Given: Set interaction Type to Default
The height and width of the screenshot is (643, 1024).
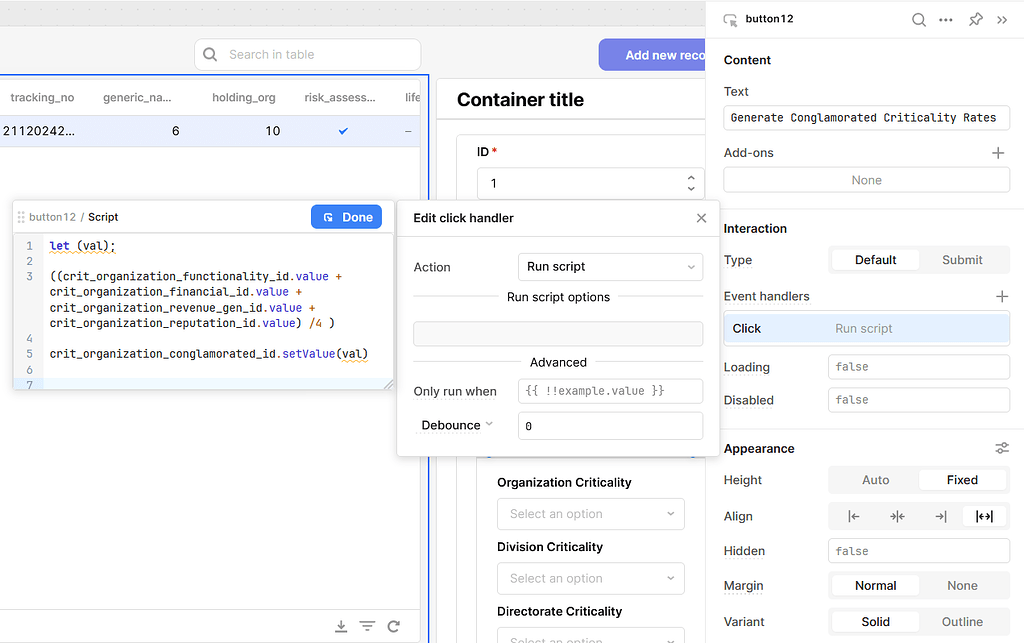Looking at the screenshot, I should [x=875, y=260].
